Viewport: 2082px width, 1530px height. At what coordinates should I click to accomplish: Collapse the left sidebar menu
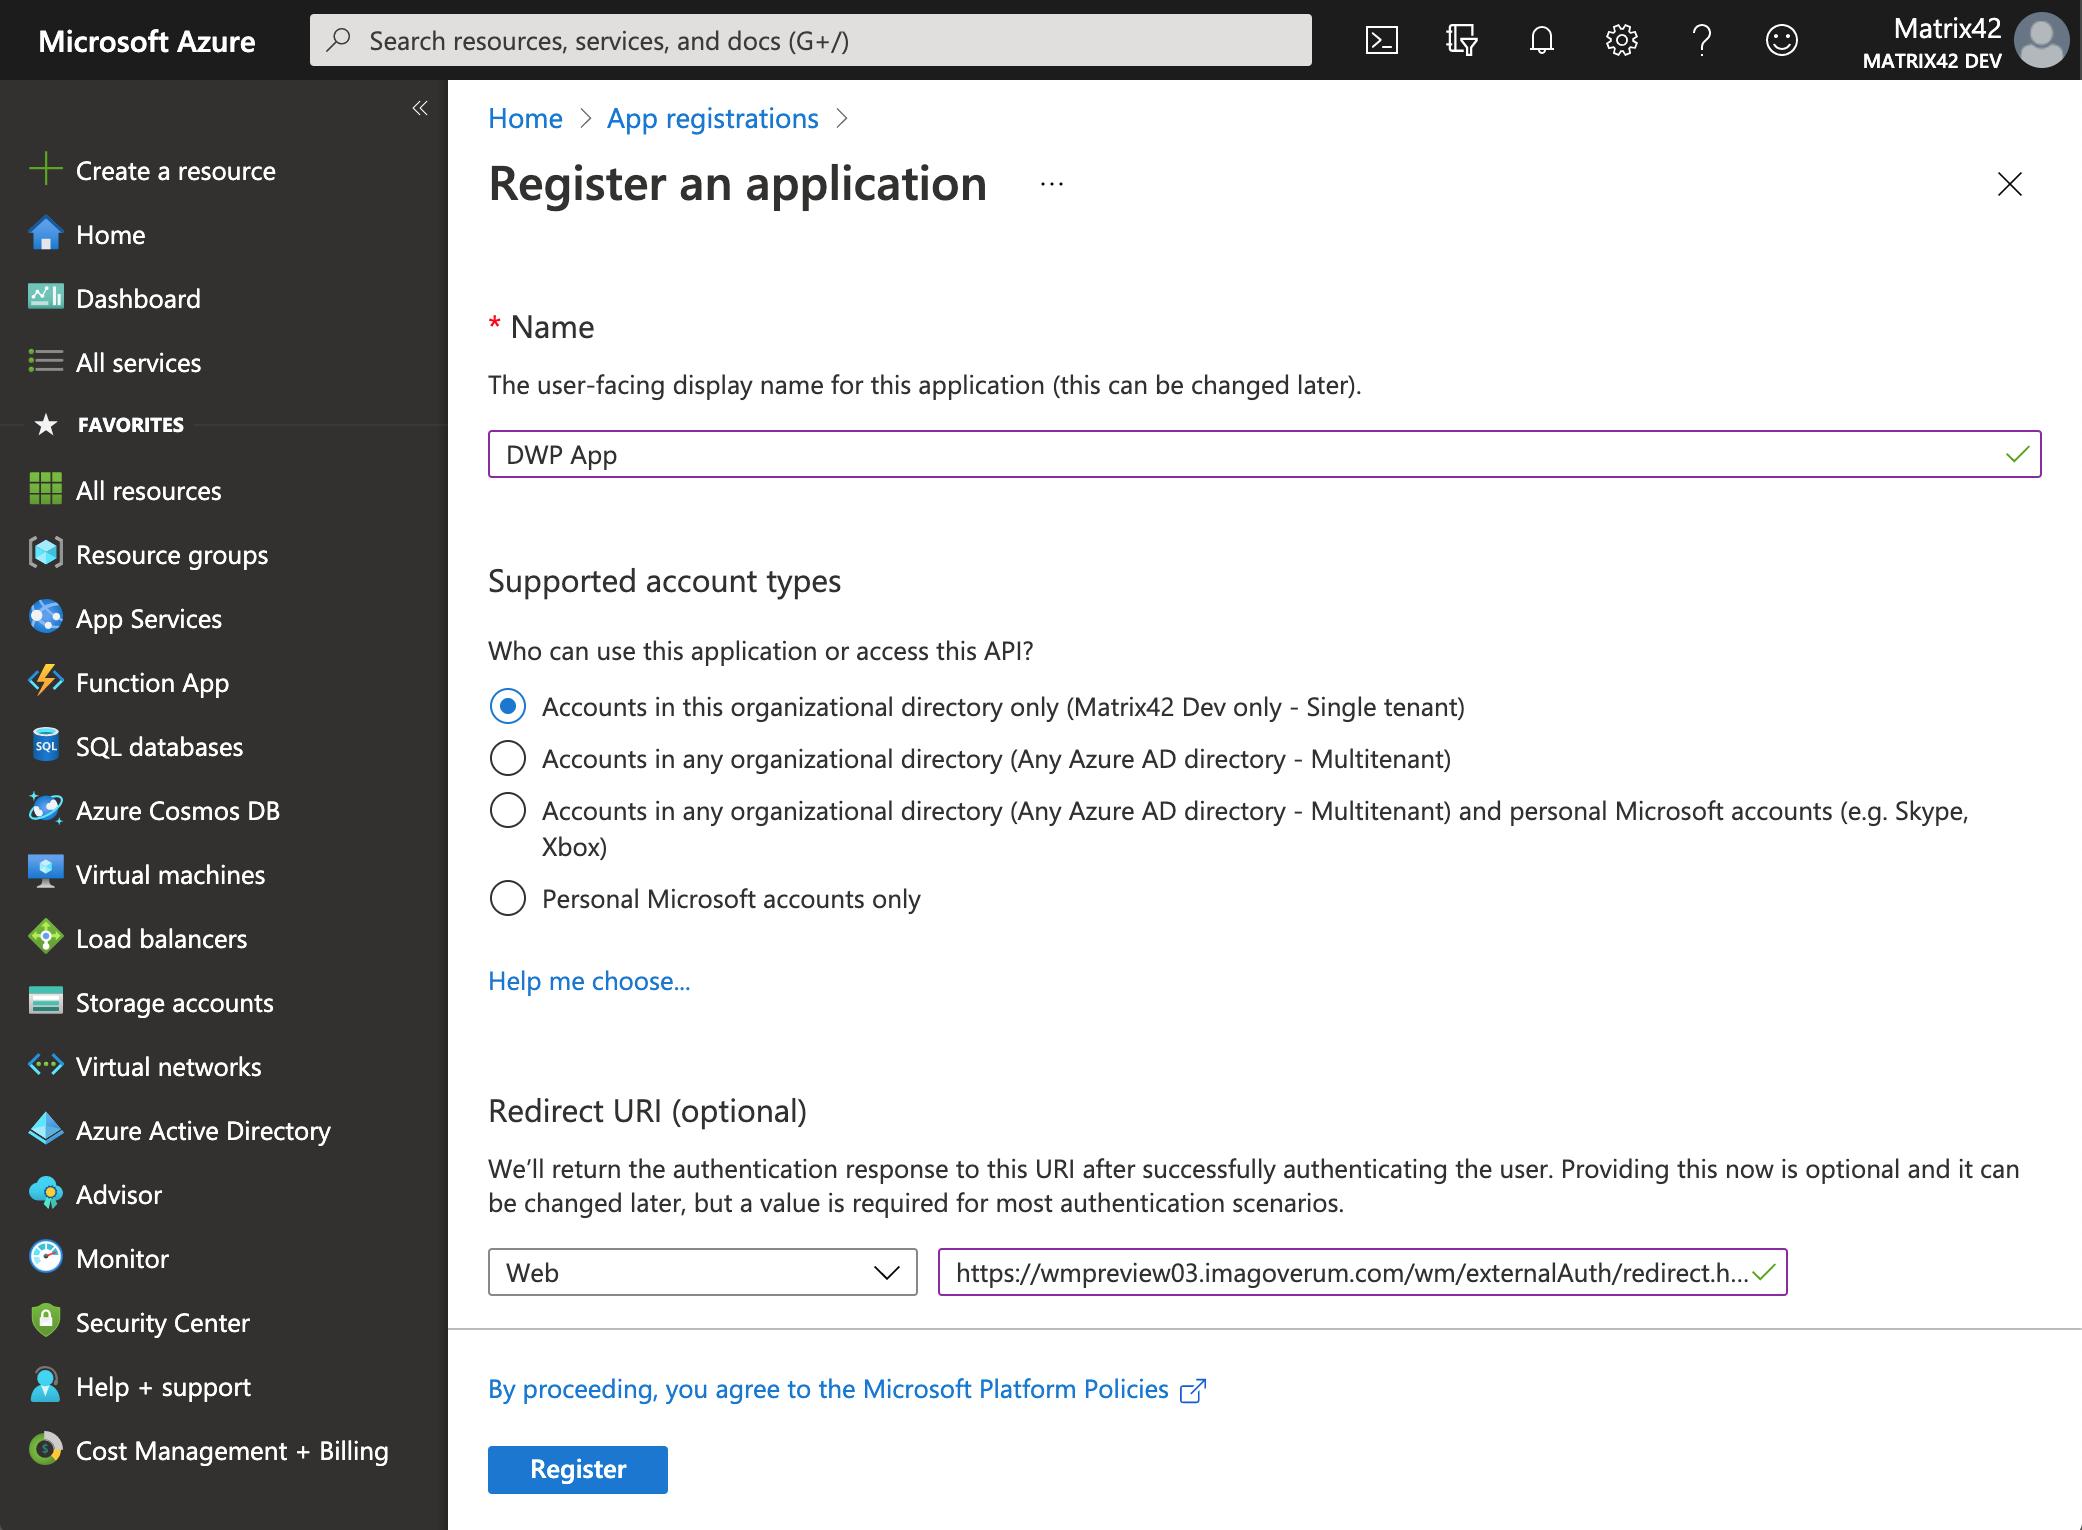pyautogui.click(x=420, y=108)
